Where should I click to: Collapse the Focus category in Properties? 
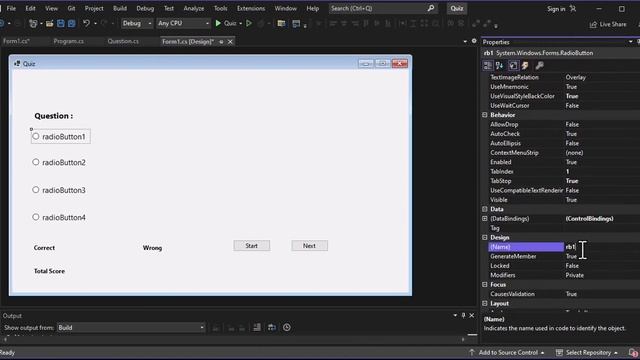pyautogui.click(x=485, y=284)
